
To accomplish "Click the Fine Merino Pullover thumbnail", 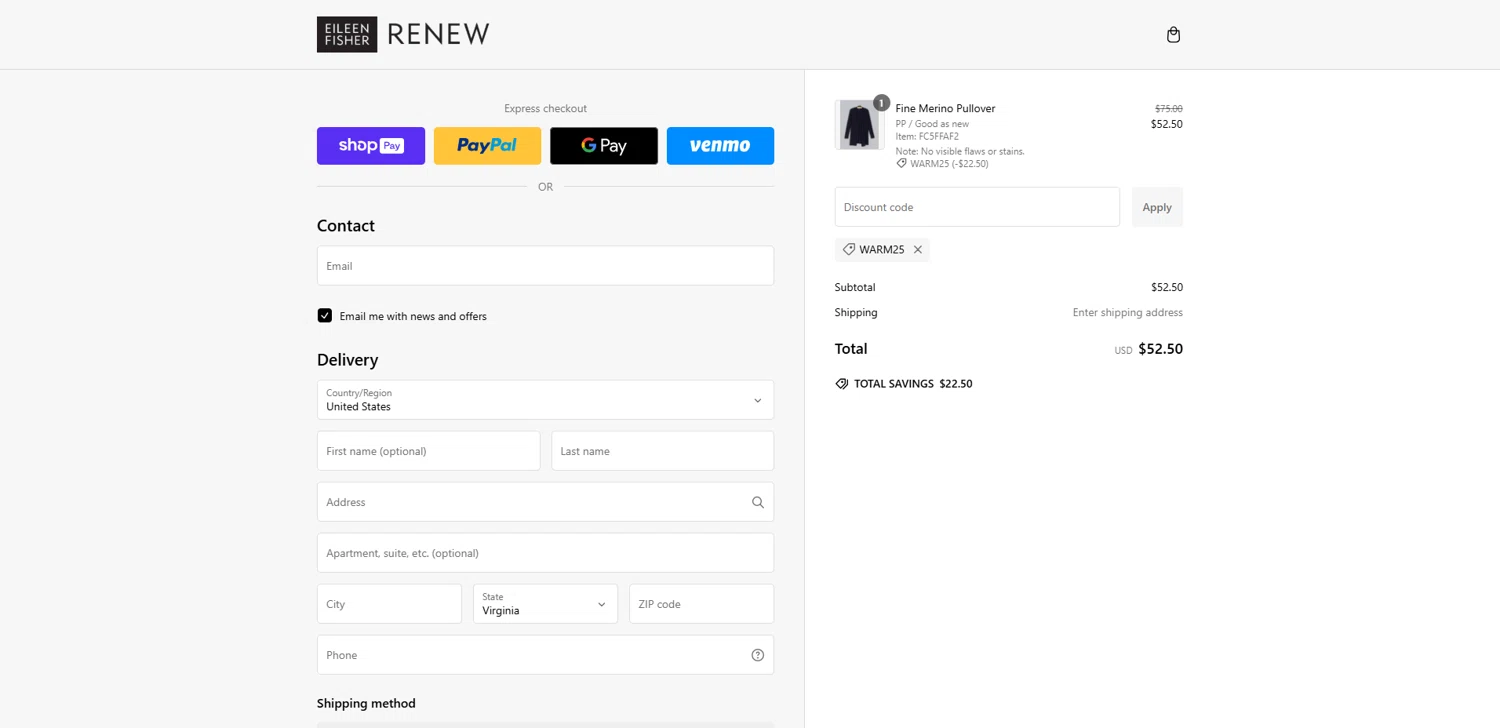I will coord(859,125).
